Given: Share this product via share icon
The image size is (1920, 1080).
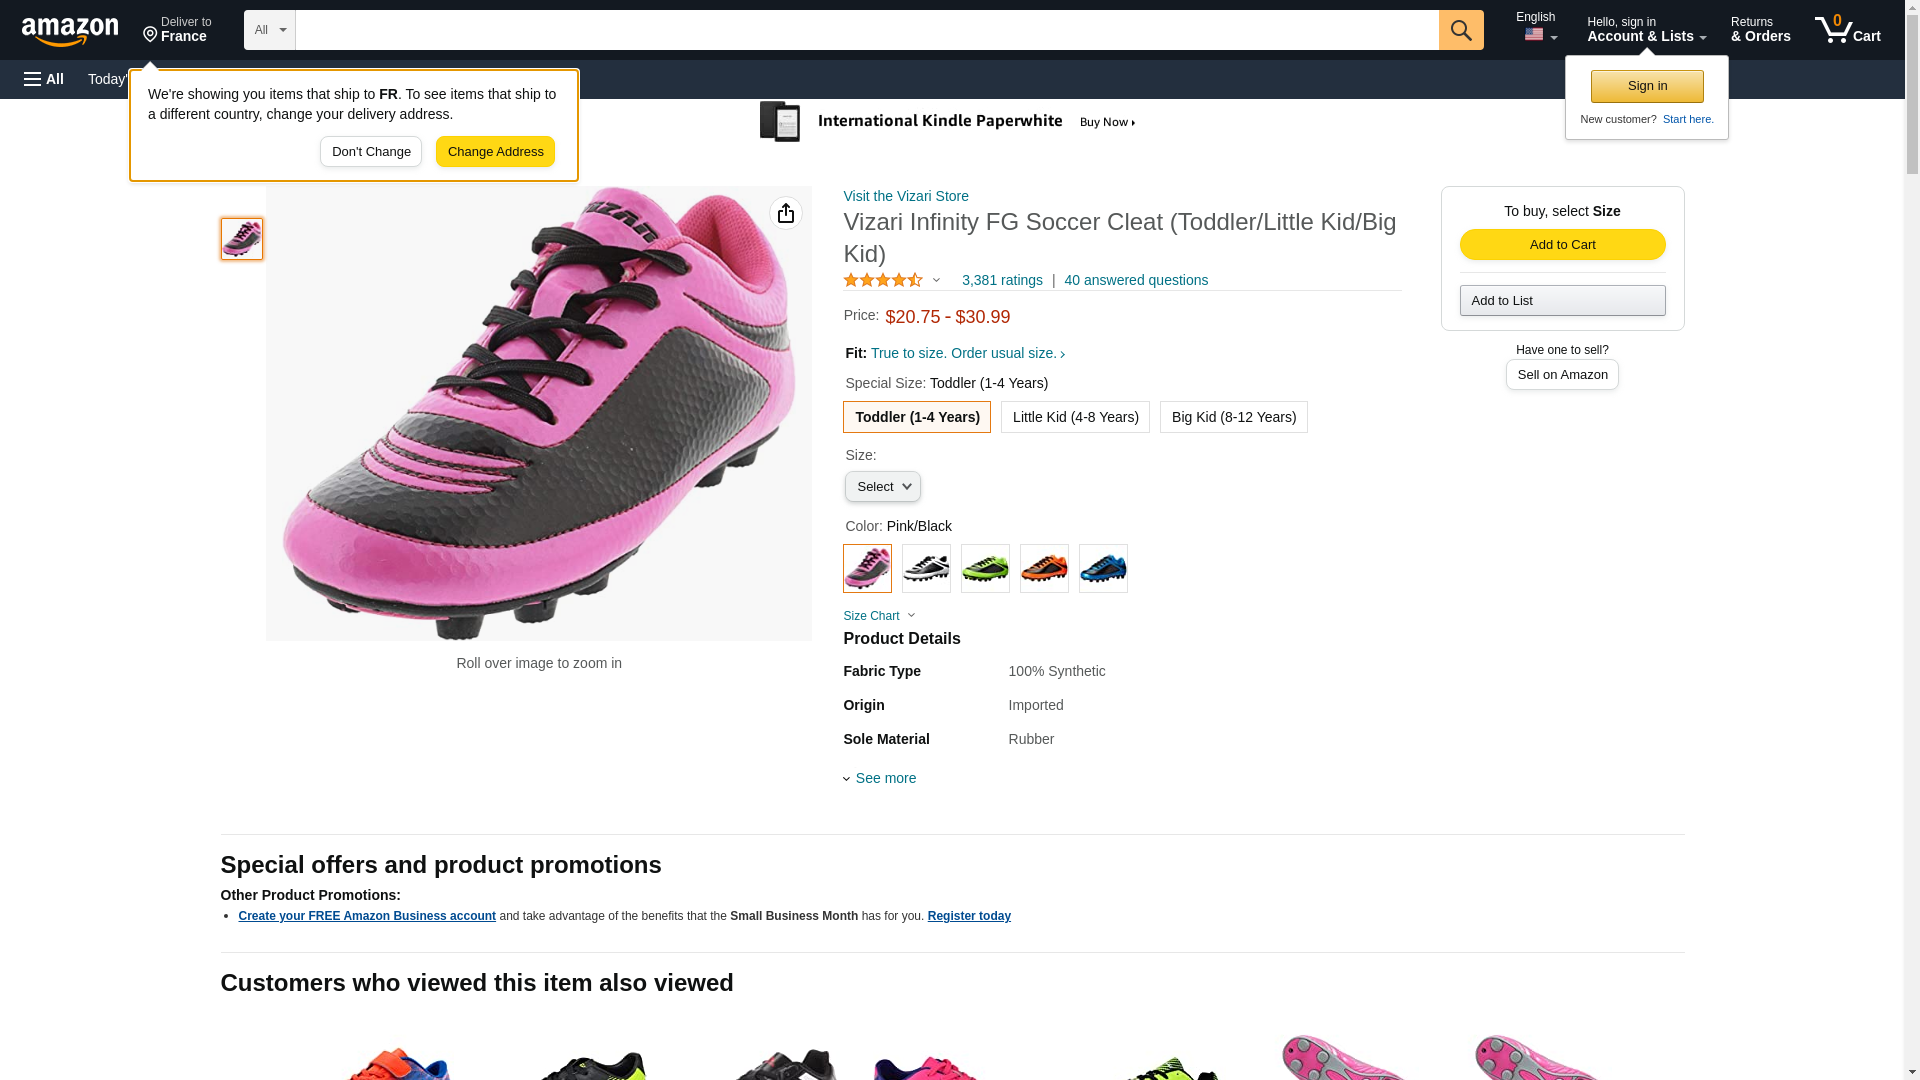Looking at the screenshot, I should [x=786, y=213].
